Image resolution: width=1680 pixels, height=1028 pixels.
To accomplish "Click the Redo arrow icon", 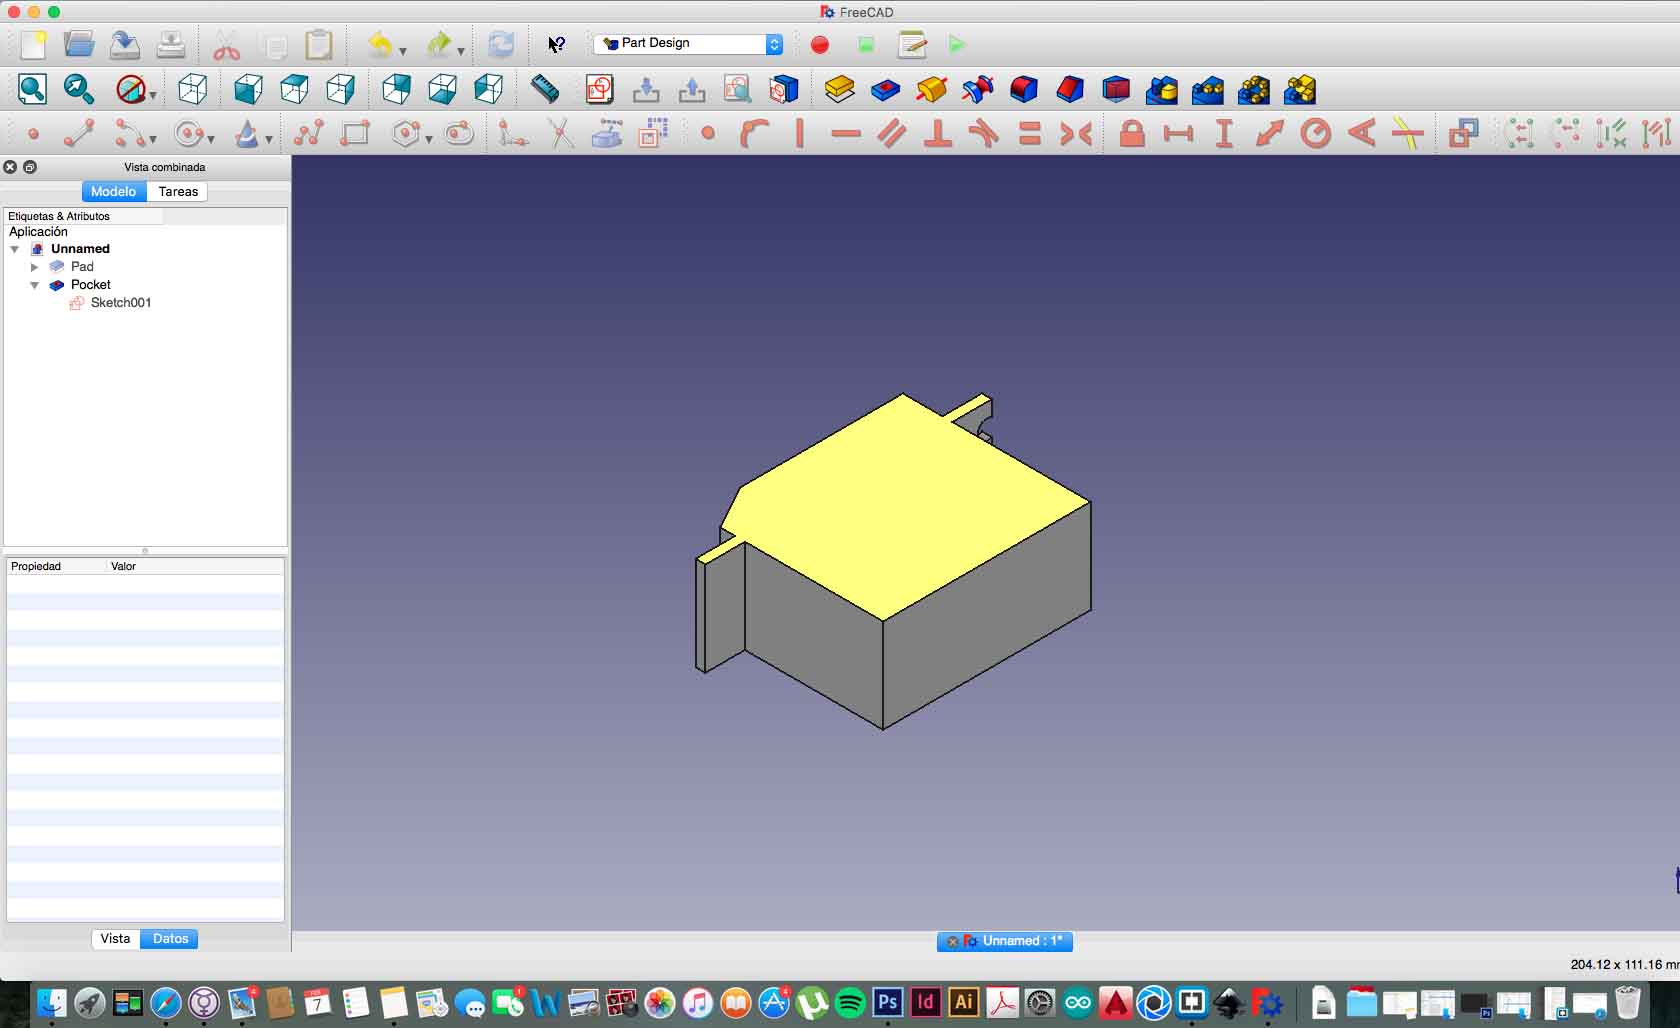I will pyautogui.click(x=438, y=45).
